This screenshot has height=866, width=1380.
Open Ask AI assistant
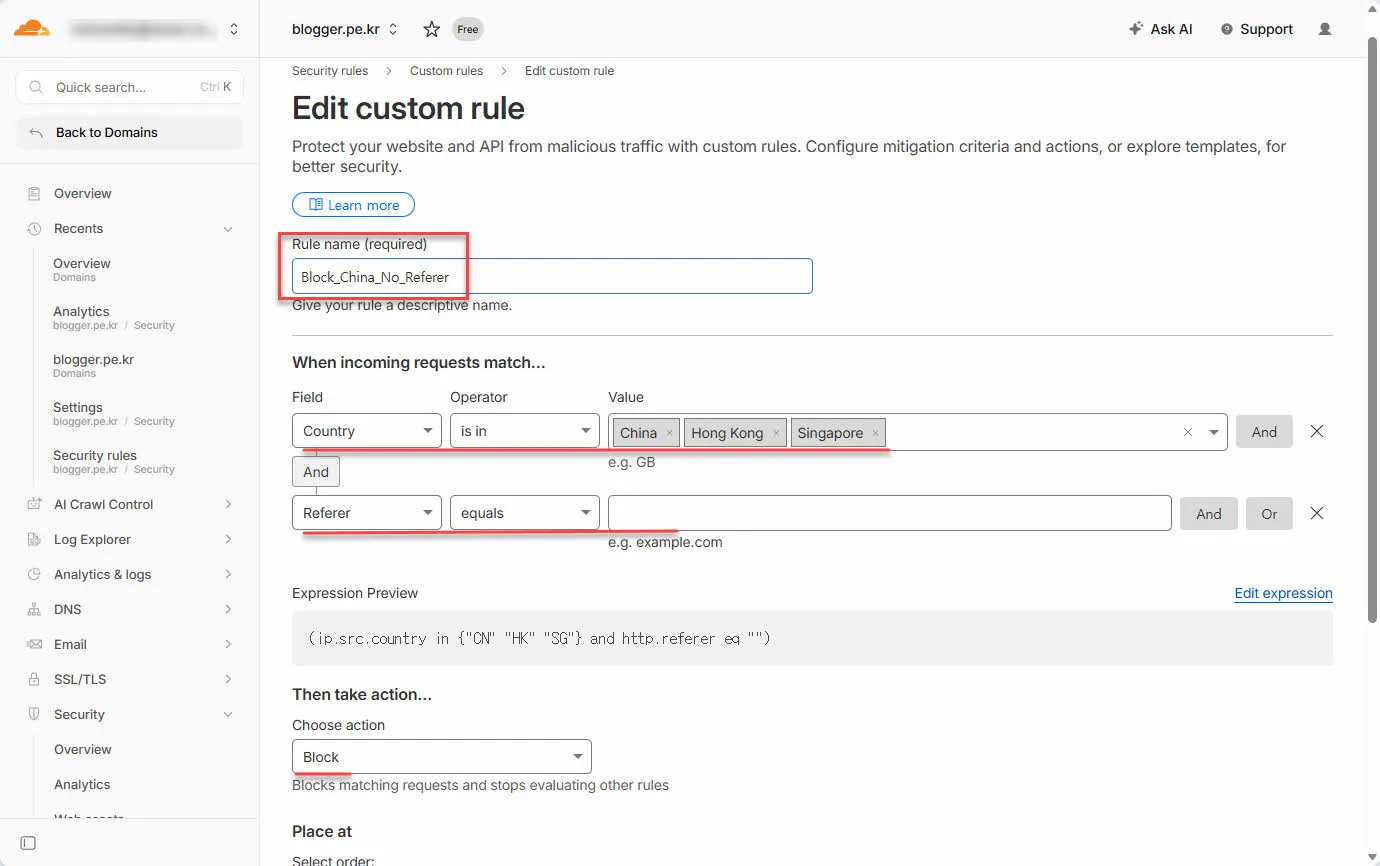1160,29
